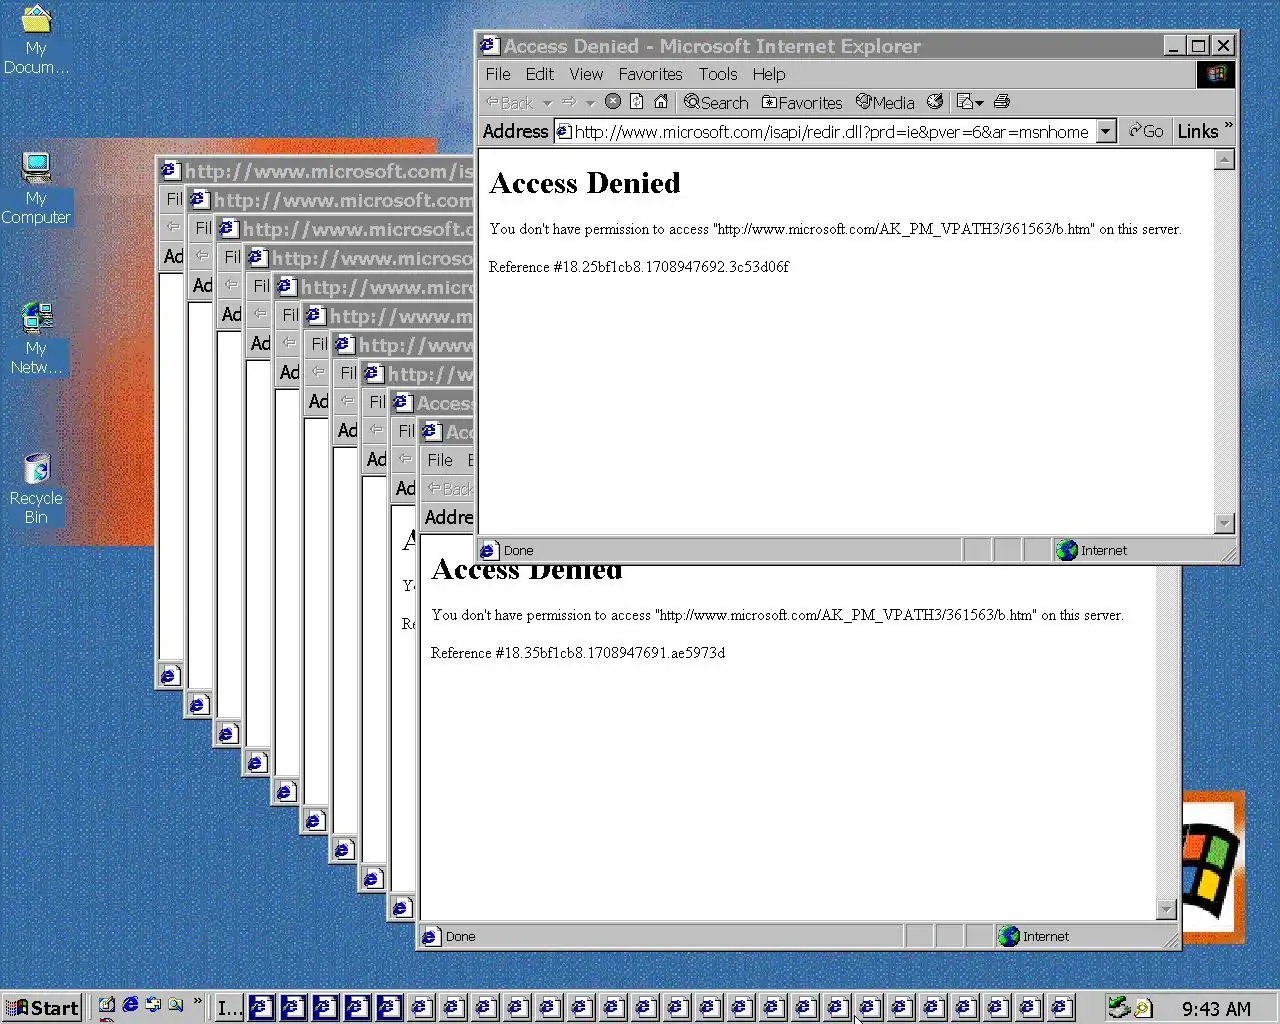Click the Stop button in the front IE toolbar

click(x=613, y=102)
